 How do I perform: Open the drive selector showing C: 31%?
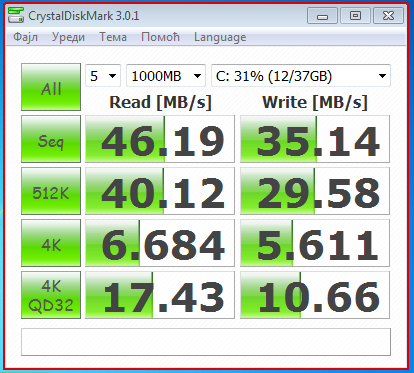click(301, 76)
